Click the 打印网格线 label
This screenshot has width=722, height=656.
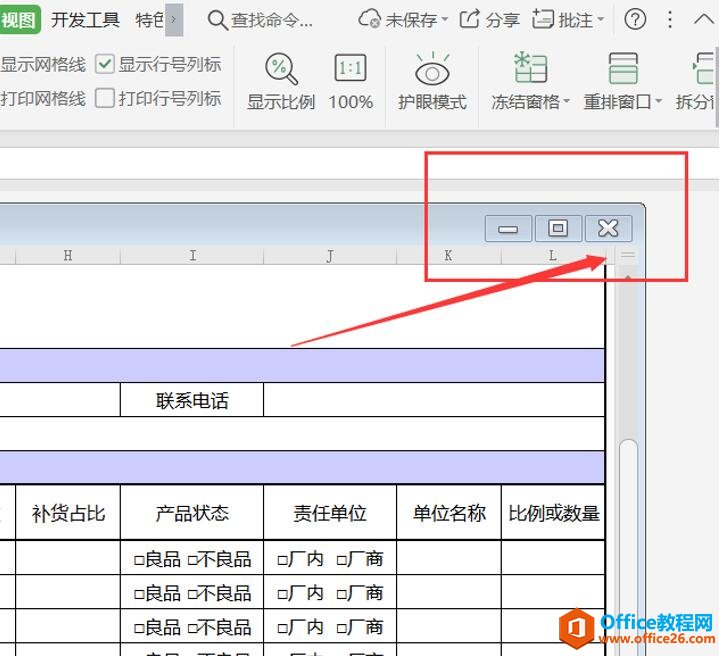pyautogui.click(x=43, y=99)
